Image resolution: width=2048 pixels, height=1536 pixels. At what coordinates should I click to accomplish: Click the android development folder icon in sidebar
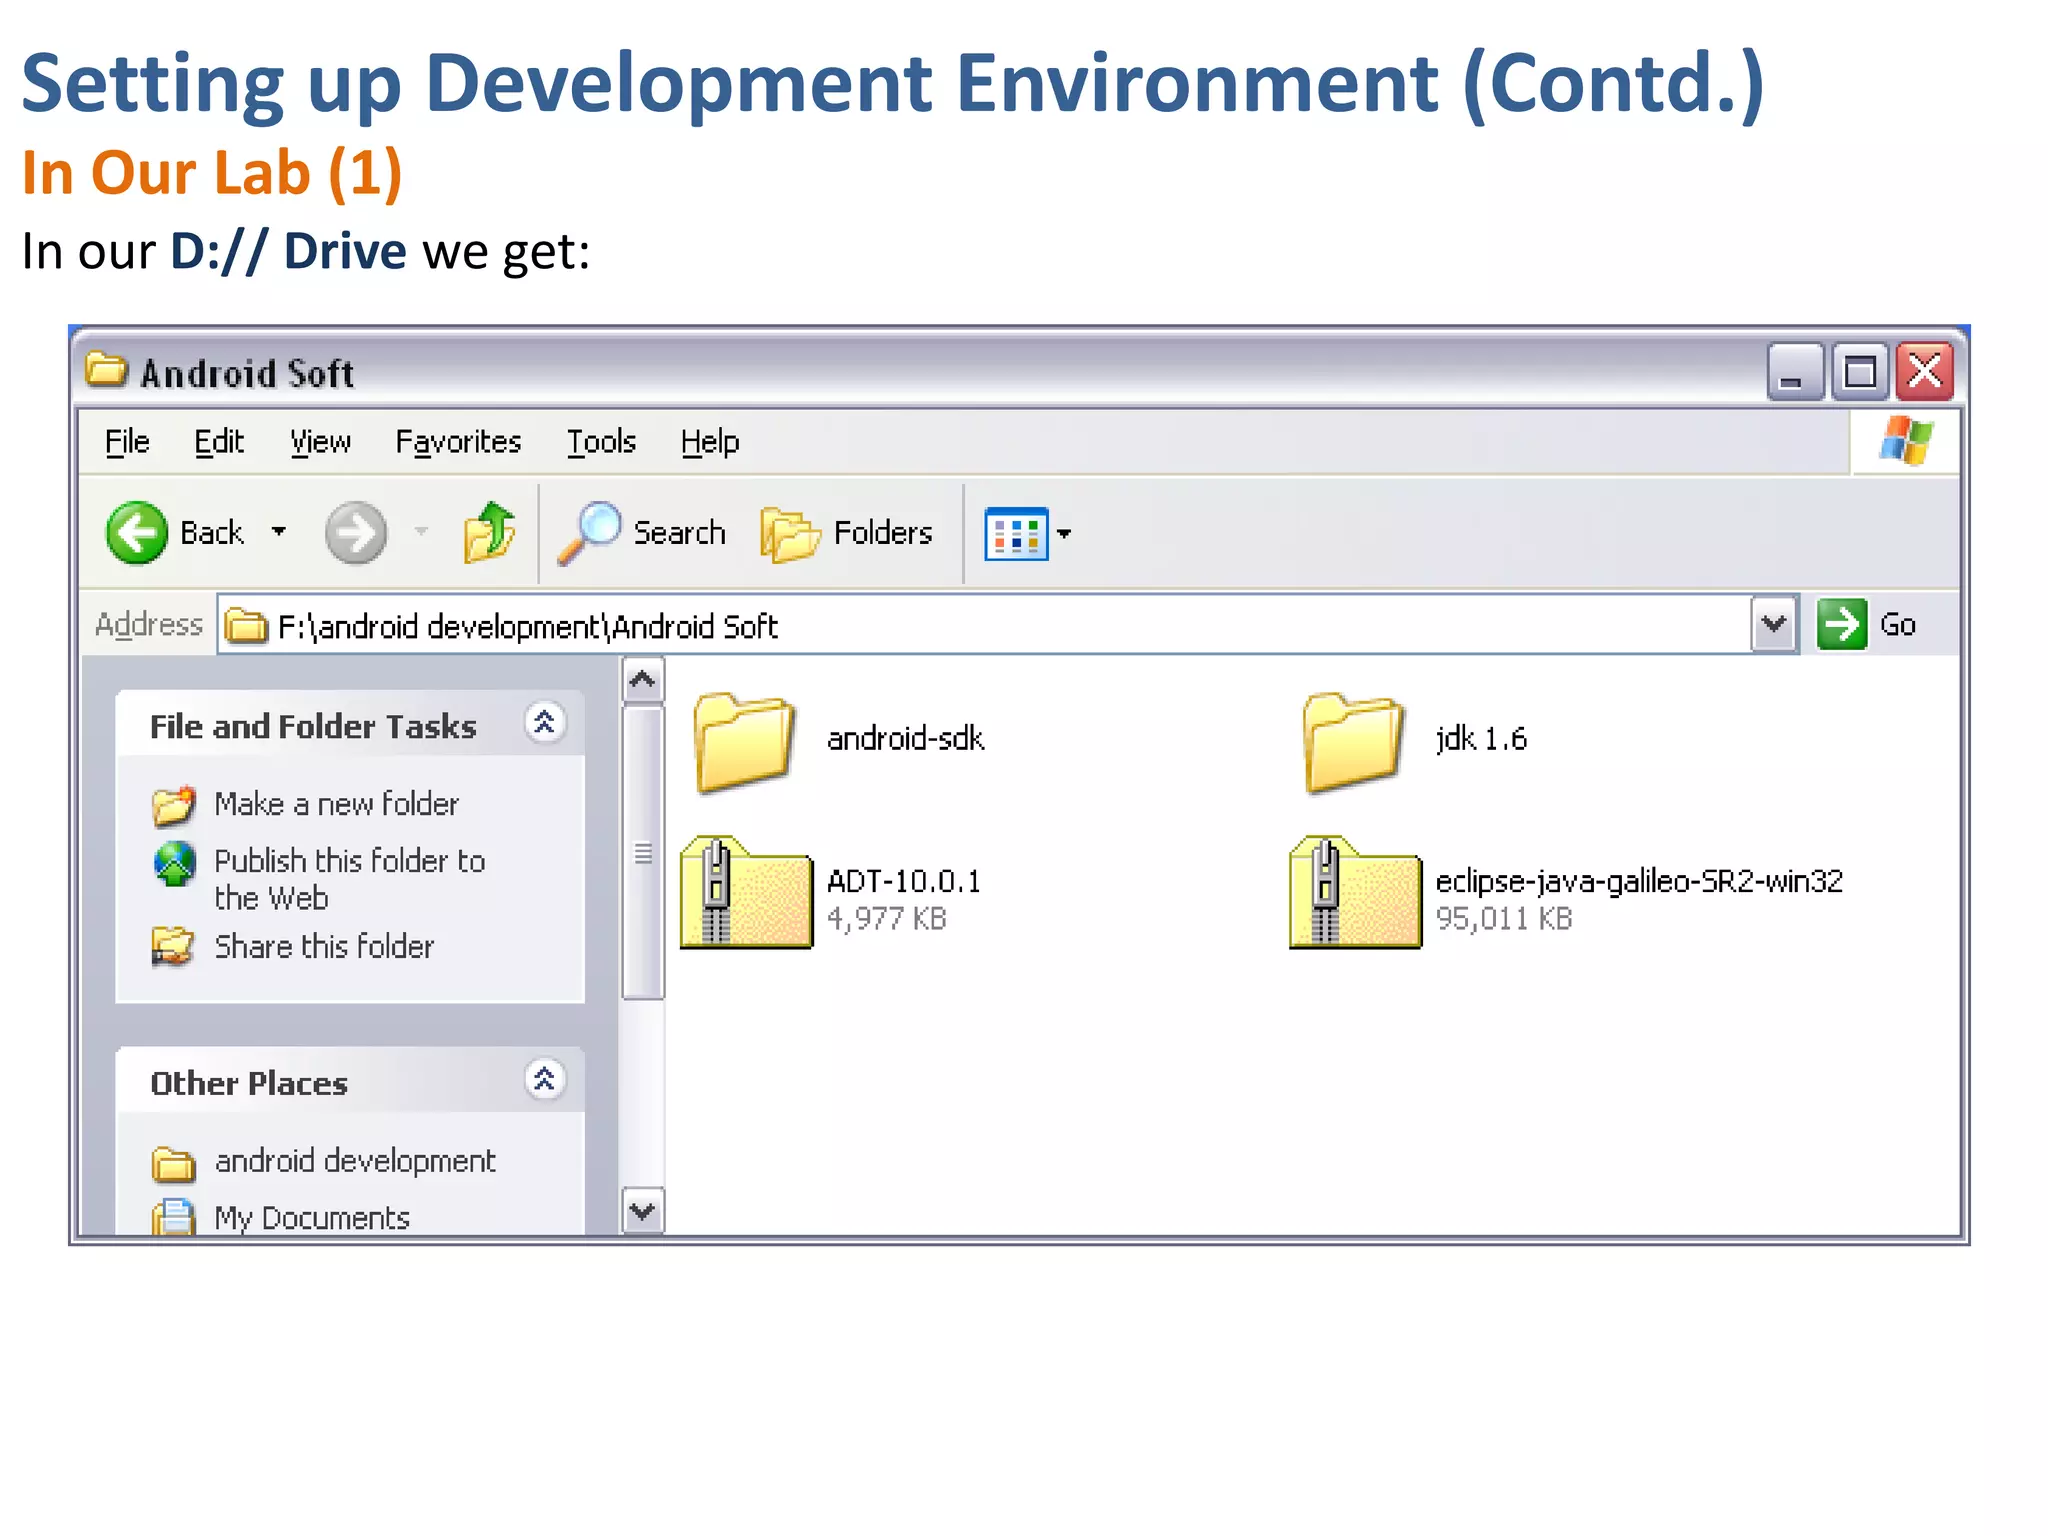[174, 1163]
